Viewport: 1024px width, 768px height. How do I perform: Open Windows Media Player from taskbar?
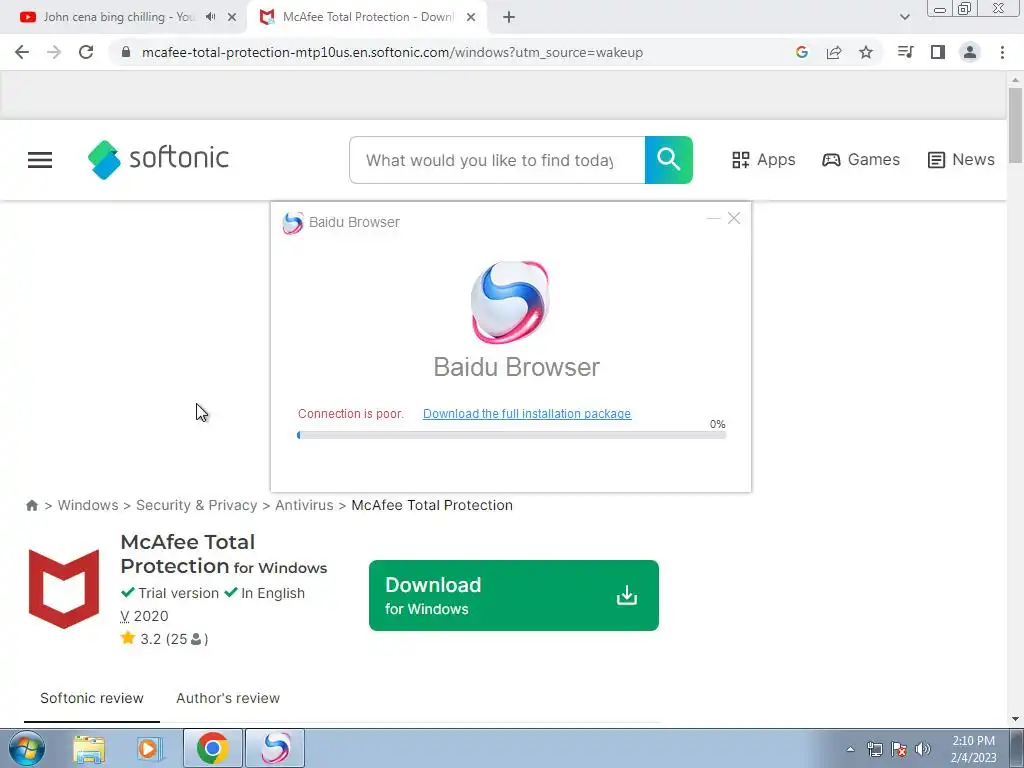coord(149,749)
